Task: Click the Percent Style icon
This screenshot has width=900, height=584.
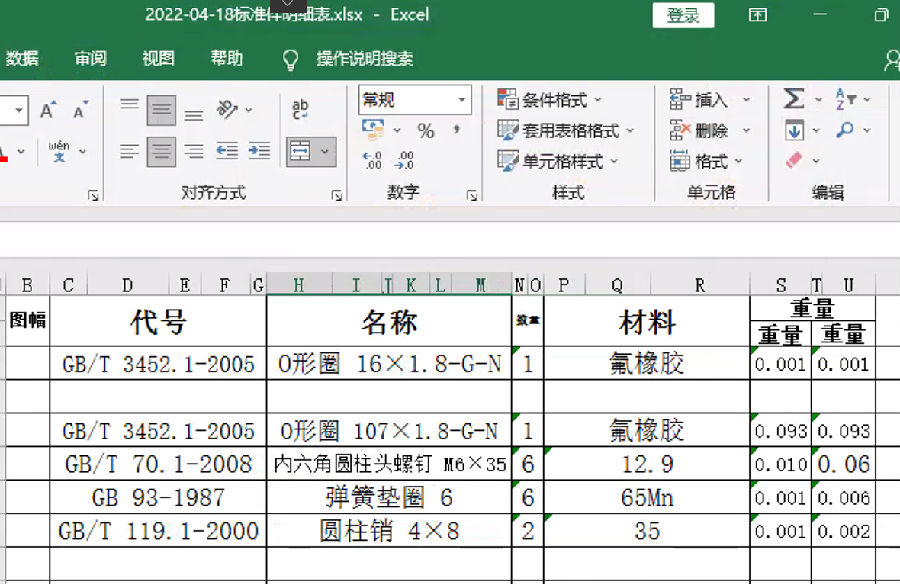Action: (426, 131)
